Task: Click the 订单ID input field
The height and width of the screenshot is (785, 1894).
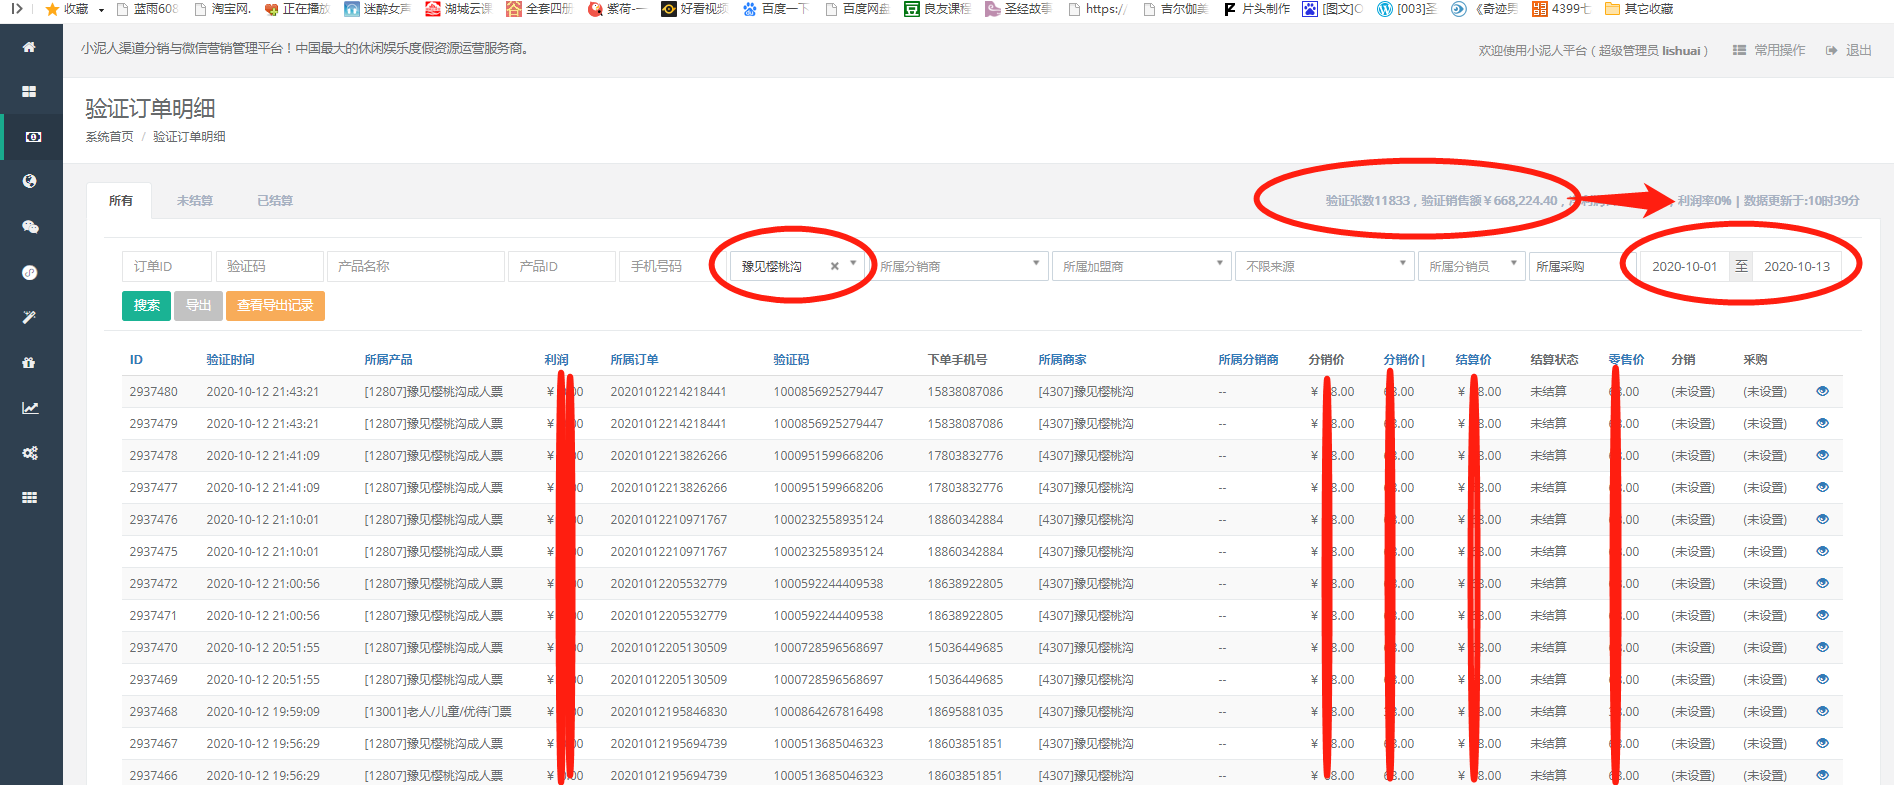Action: [166, 266]
